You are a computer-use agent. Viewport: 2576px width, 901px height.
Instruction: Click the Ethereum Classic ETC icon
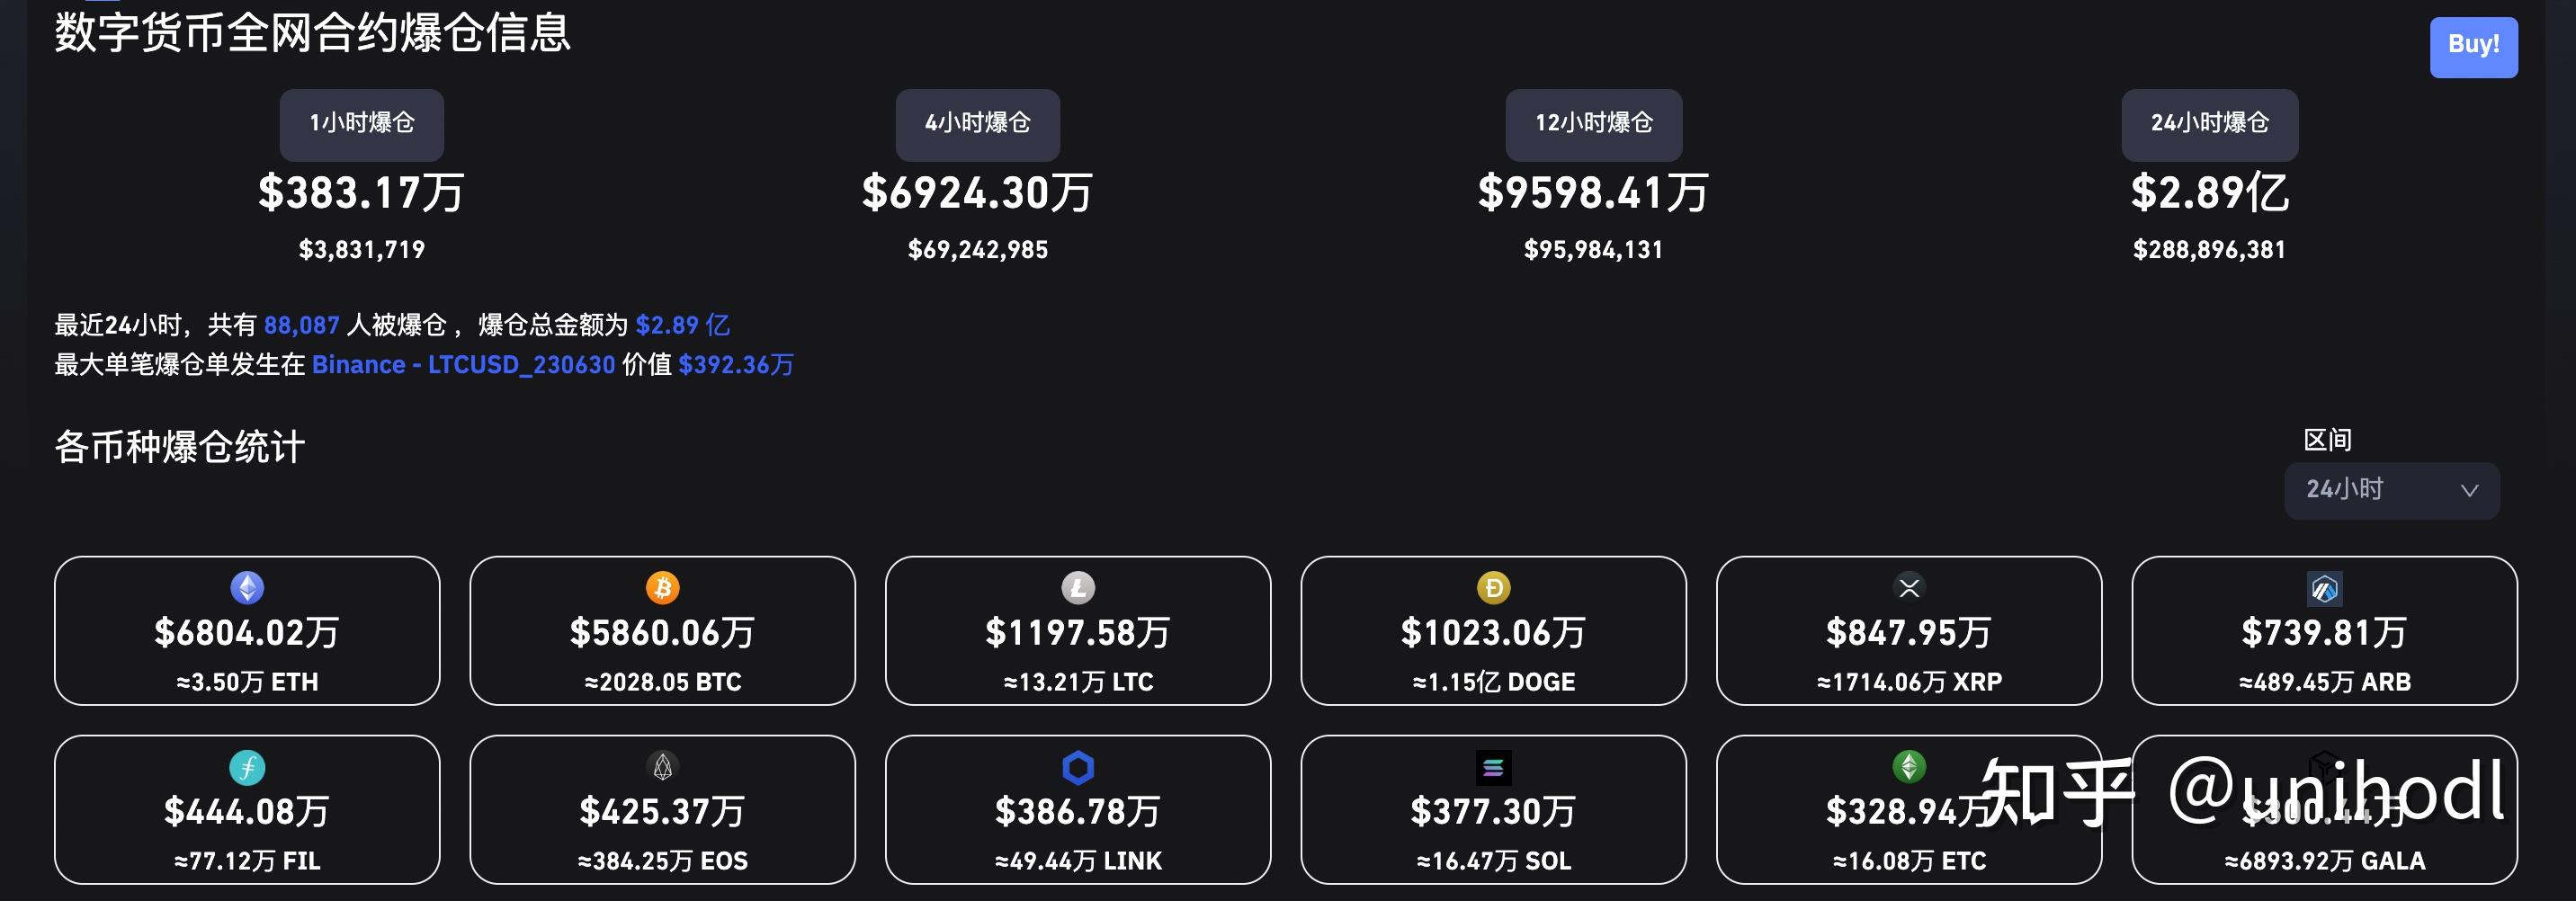(1909, 767)
